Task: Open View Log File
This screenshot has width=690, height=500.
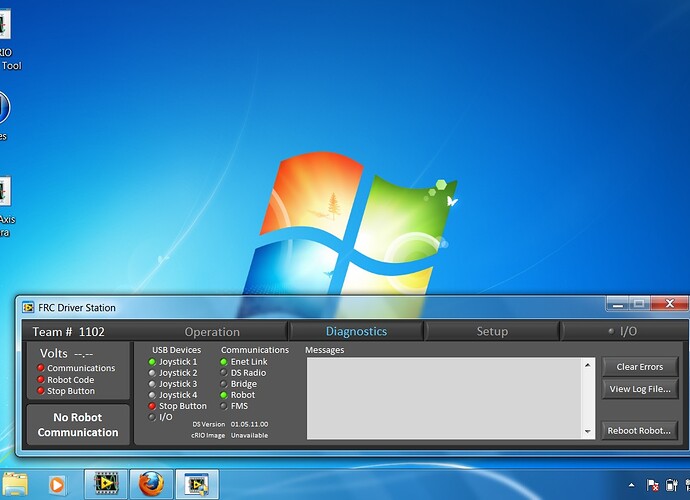Action: tap(639, 389)
